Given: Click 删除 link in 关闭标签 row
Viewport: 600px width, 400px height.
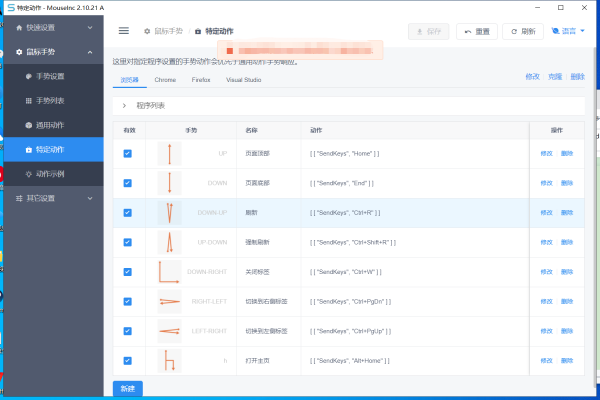Looking at the screenshot, I should [x=567, y=272].
